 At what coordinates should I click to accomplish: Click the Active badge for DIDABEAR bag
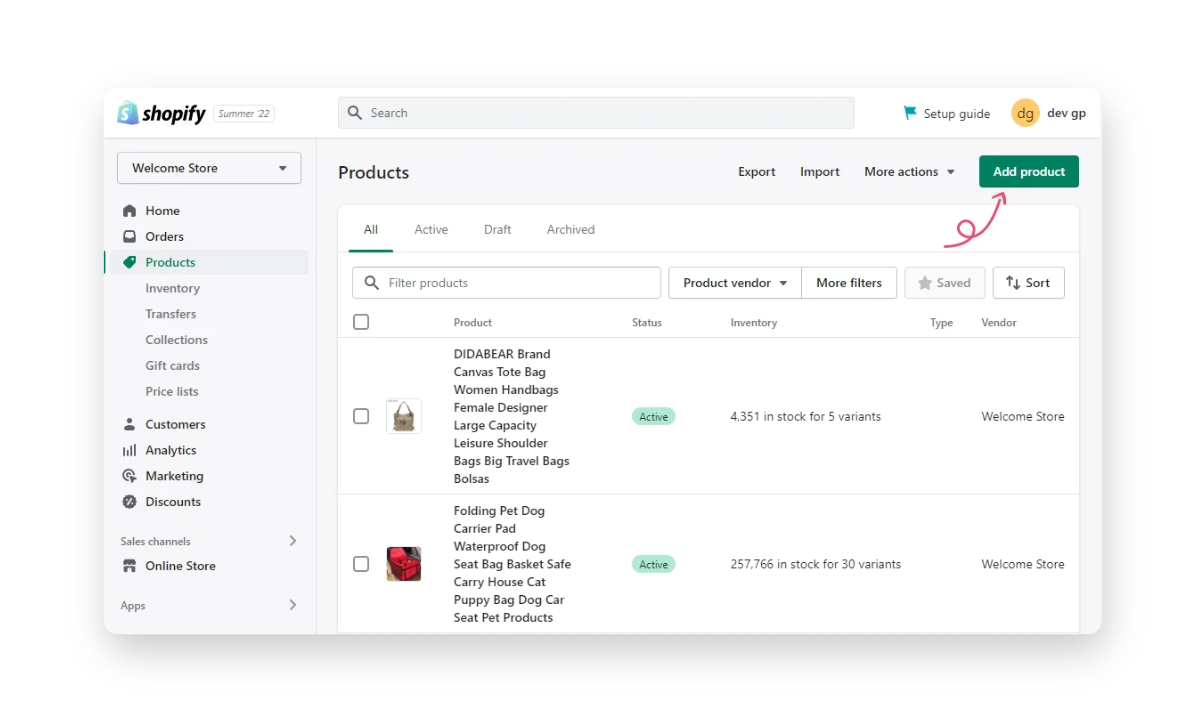click(x=653, y=417)
